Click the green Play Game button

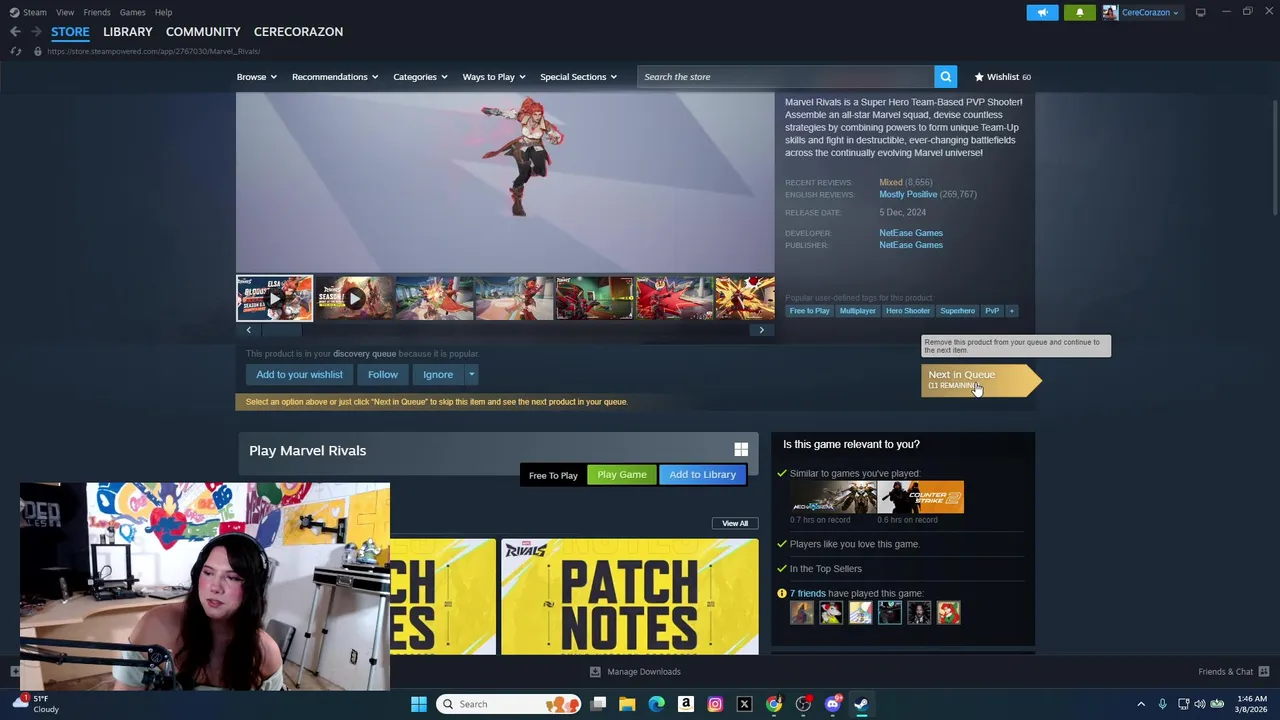(x=622, y=475)
